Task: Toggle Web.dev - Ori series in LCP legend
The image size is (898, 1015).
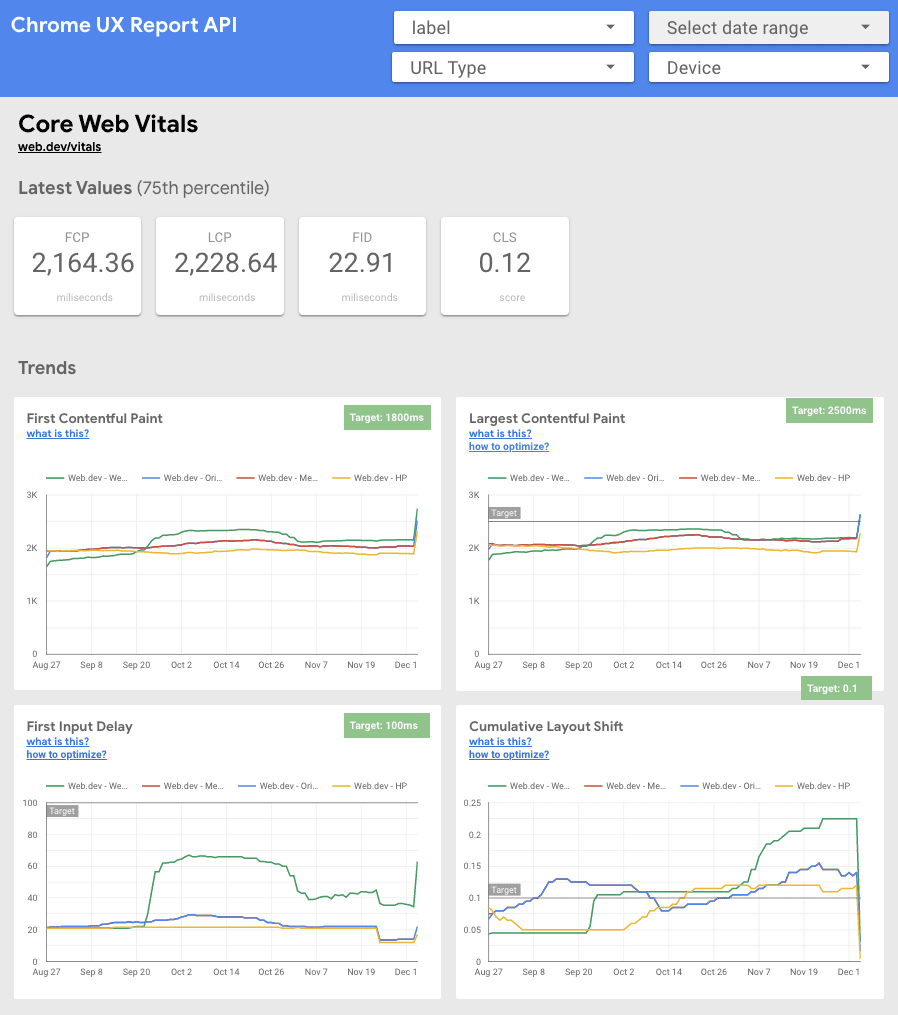Action: 634,477
